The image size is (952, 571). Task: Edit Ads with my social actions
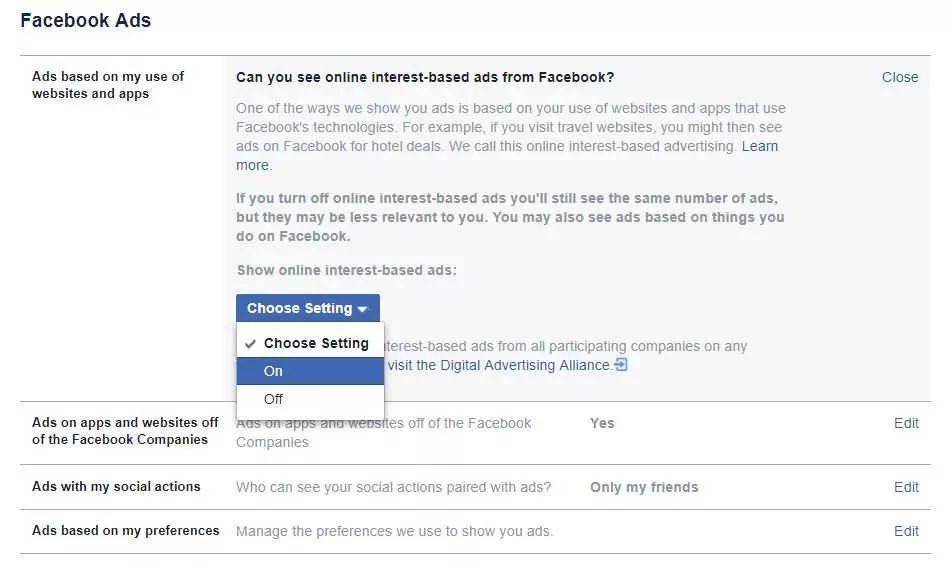click(x=906, y=487)
